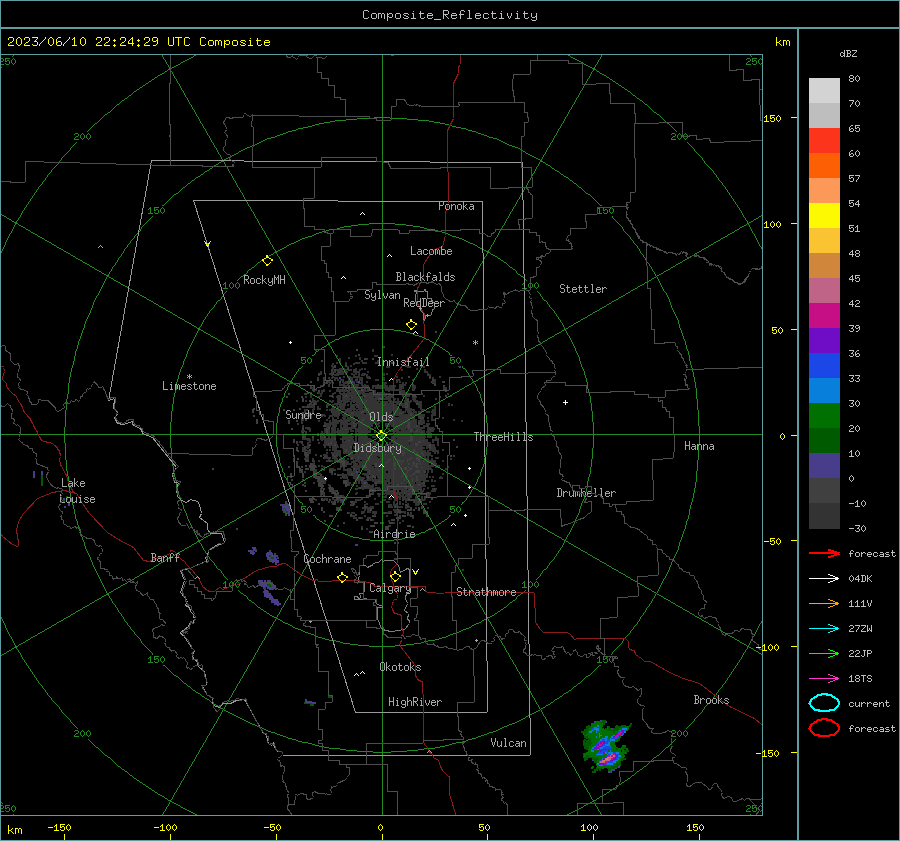This screenshot has height=841, width=900.
Task: Click the -30 dBZ scale value
Action: (x=858, y=528)
